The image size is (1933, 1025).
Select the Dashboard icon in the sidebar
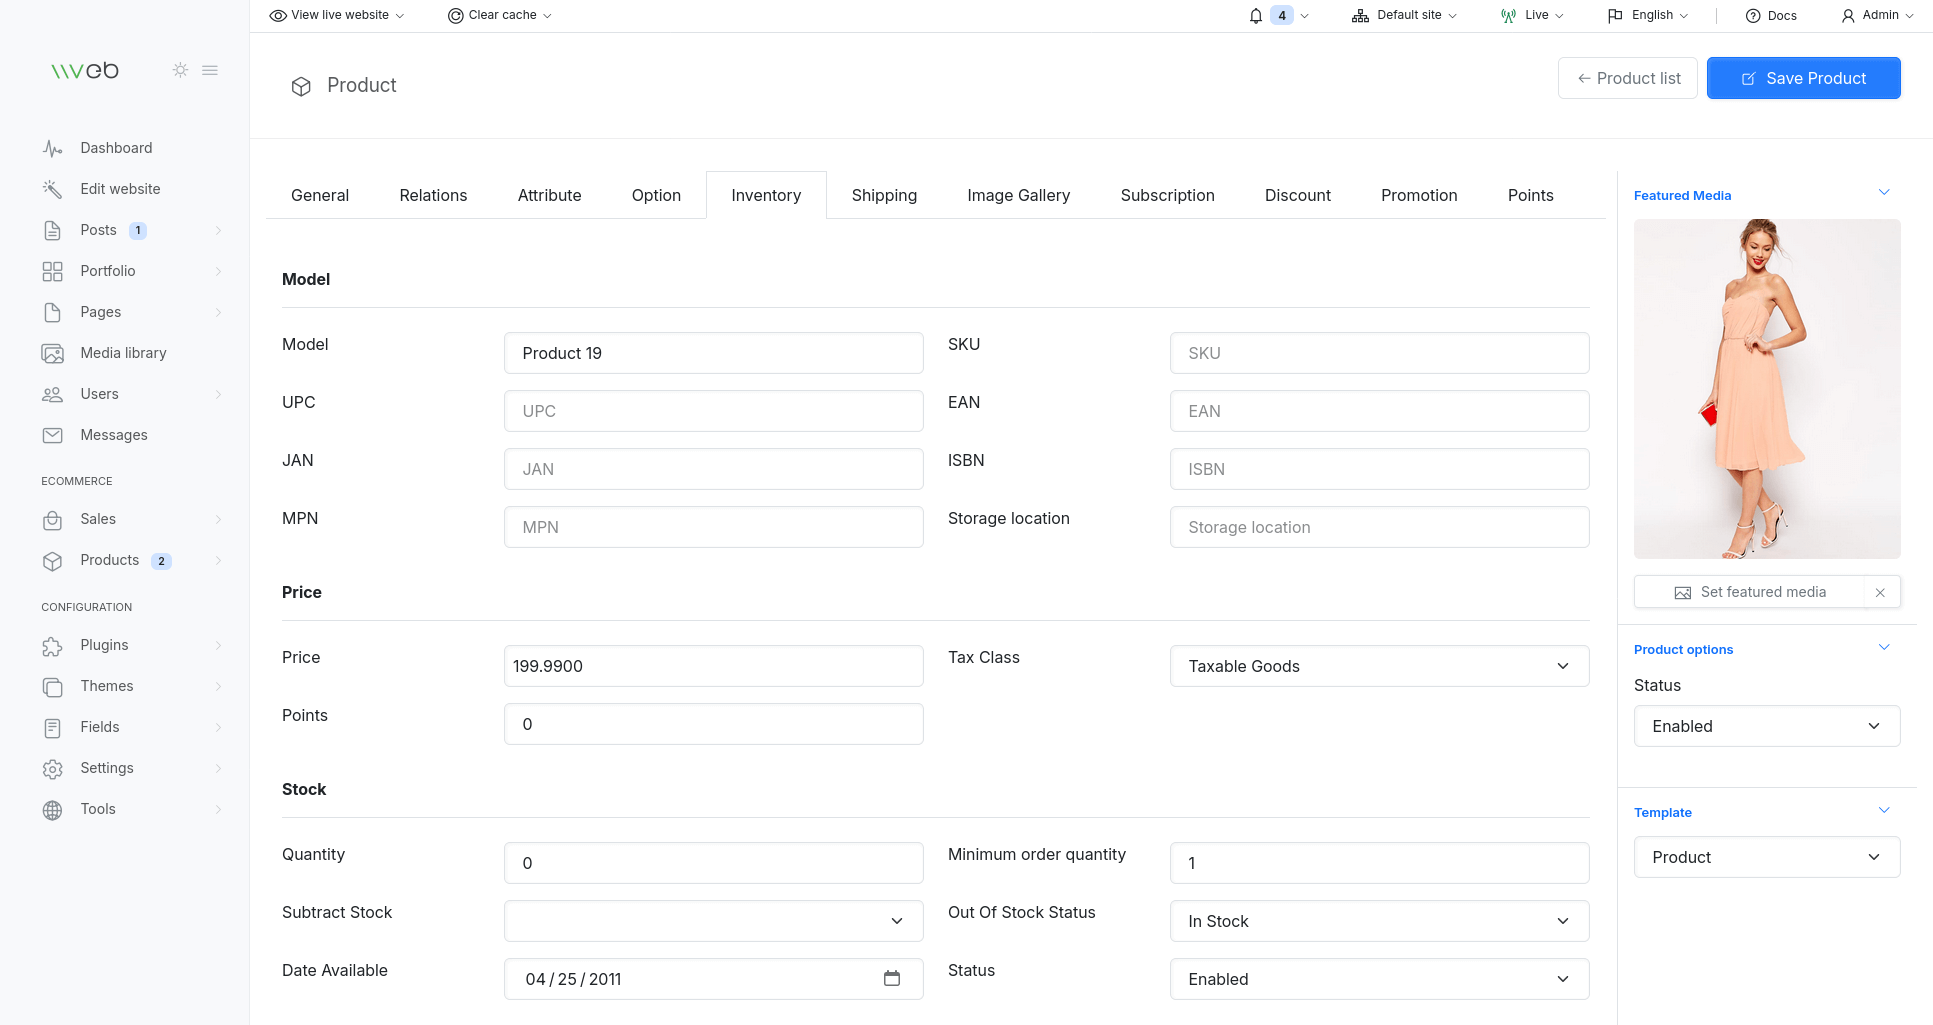coord(52,147)
